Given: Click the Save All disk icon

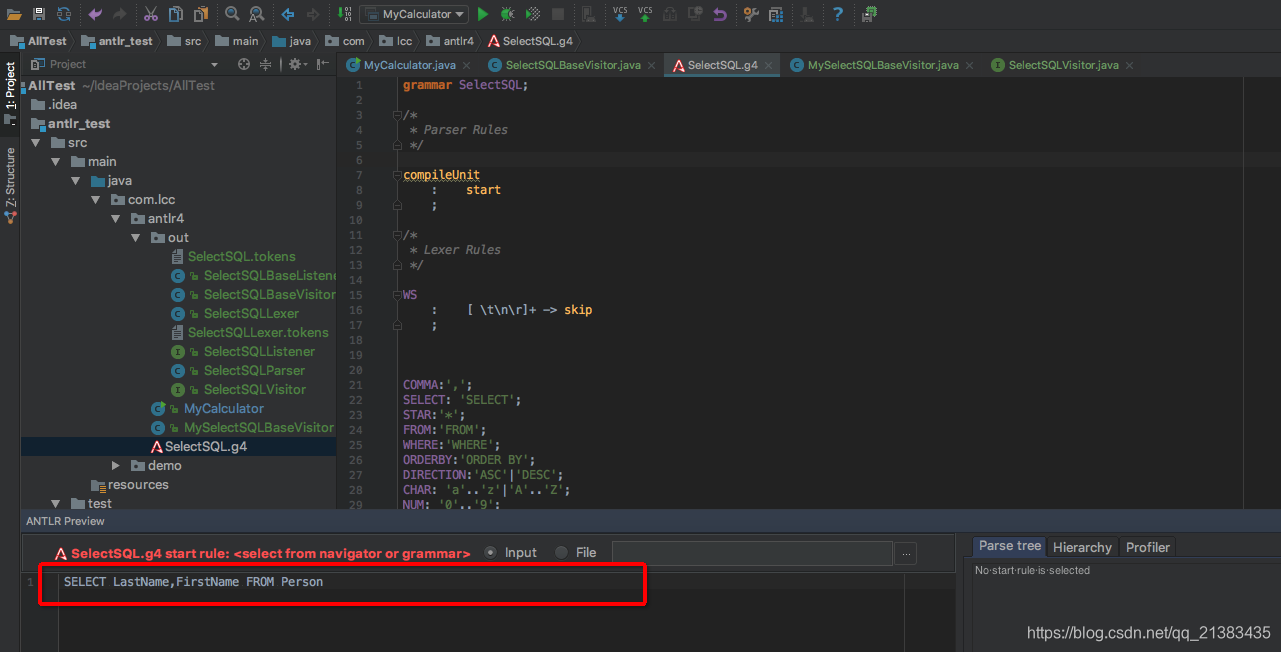Looking at the screenshot, I should (39, 14).
